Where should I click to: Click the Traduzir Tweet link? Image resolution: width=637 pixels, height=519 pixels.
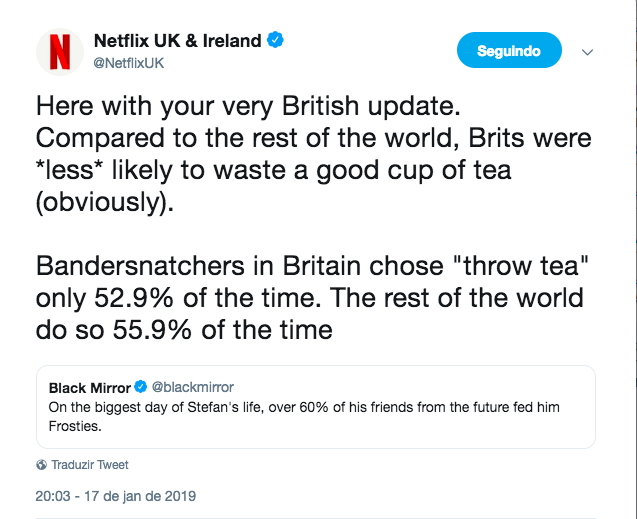(x=90, y=465)
